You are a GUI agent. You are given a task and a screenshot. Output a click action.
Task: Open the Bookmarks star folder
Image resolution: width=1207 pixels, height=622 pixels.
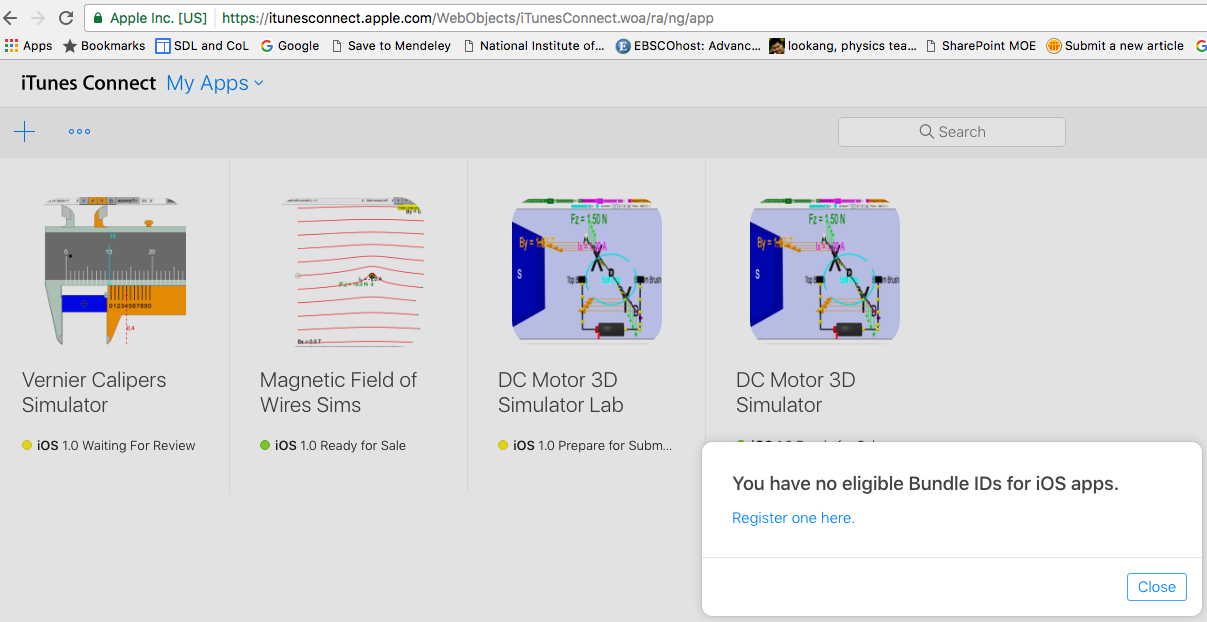point(104,45)
